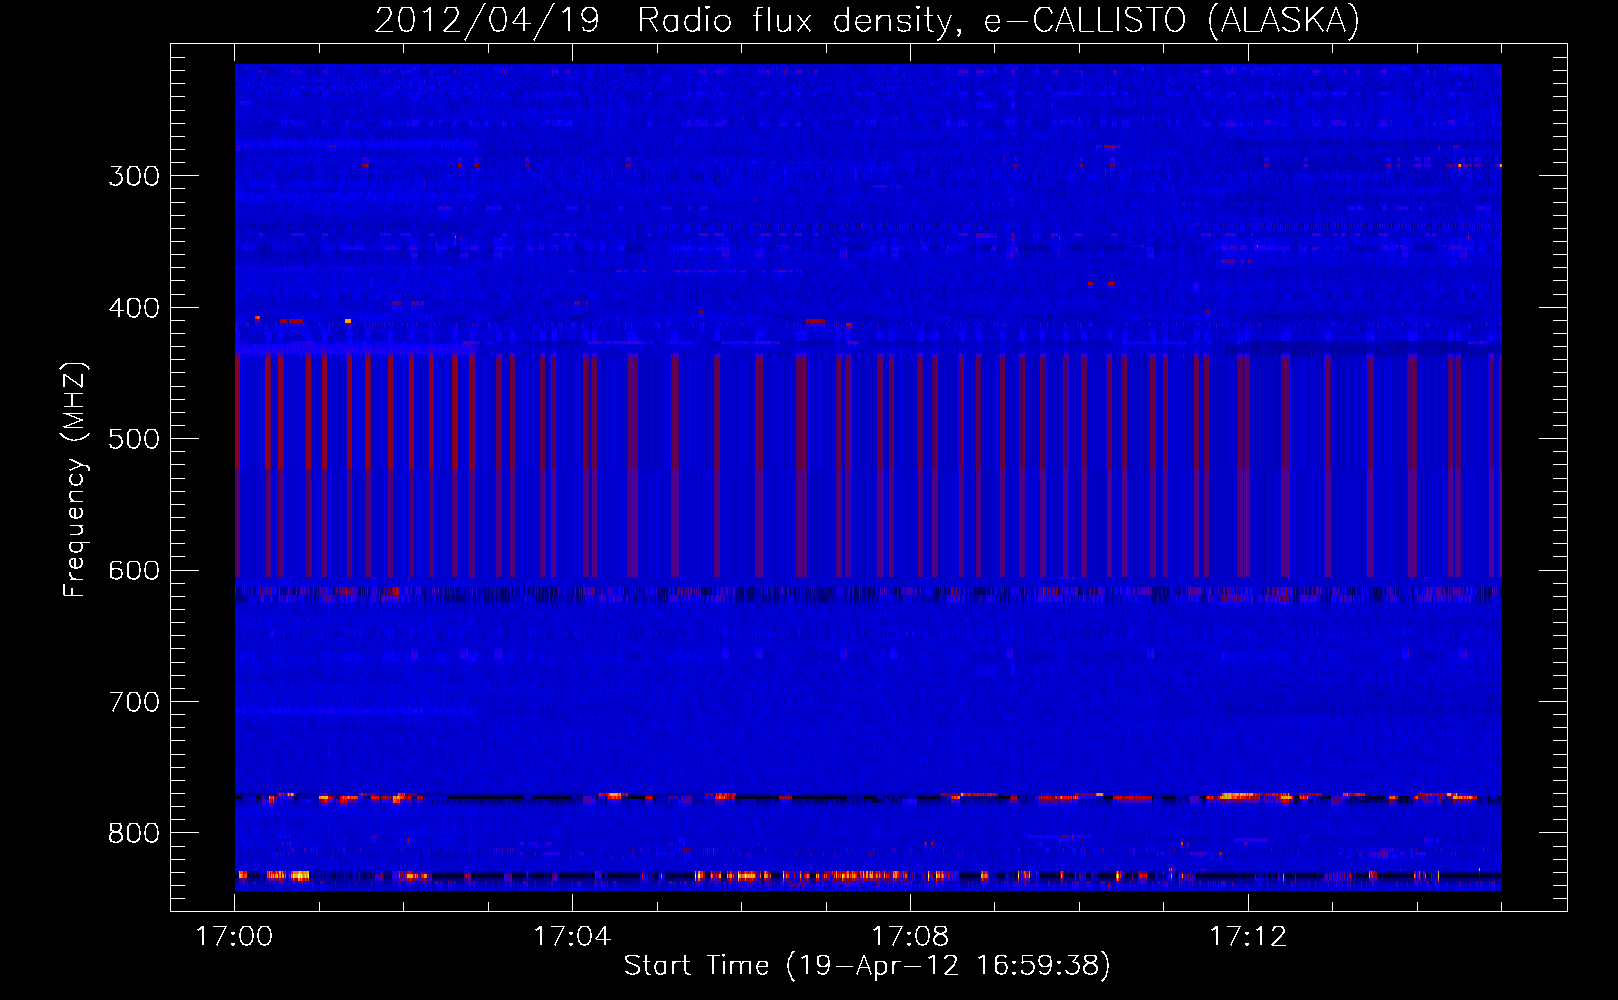Click the 500 frequency tick label
The height and width of the screenshot is (1000, 1618).
(134, 439)
